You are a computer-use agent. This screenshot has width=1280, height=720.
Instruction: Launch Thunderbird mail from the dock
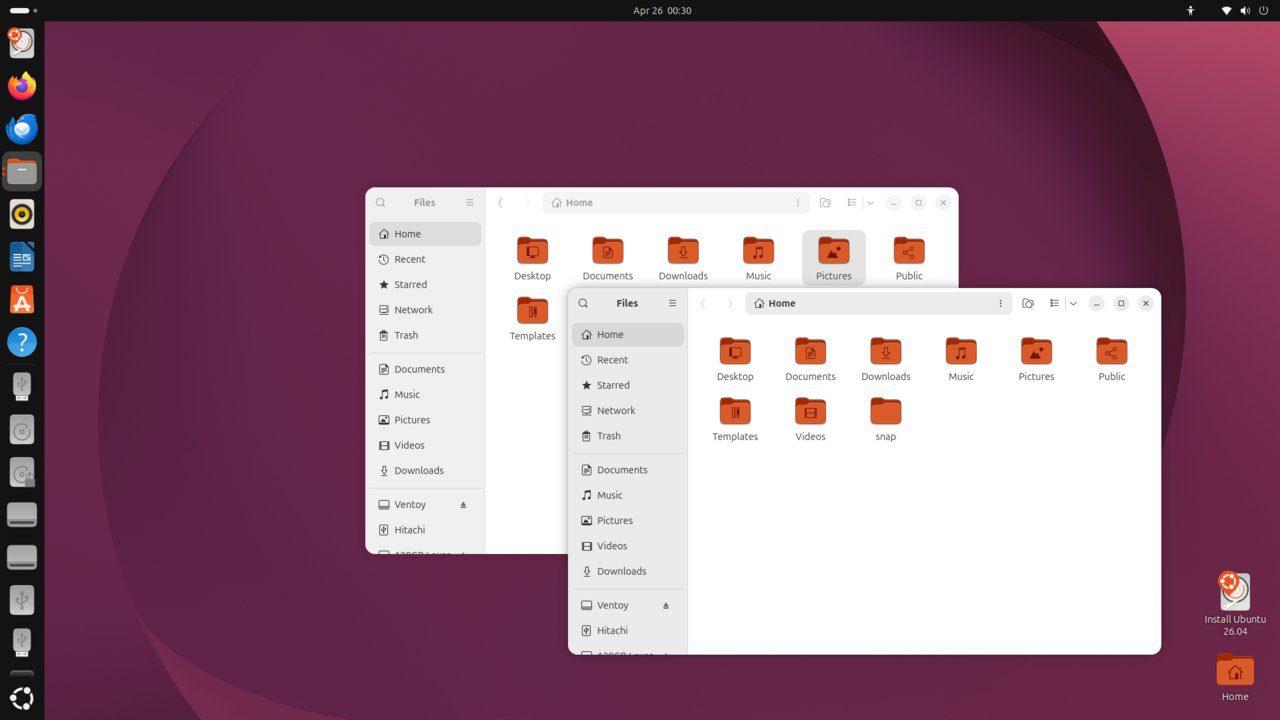click(22, 129)
